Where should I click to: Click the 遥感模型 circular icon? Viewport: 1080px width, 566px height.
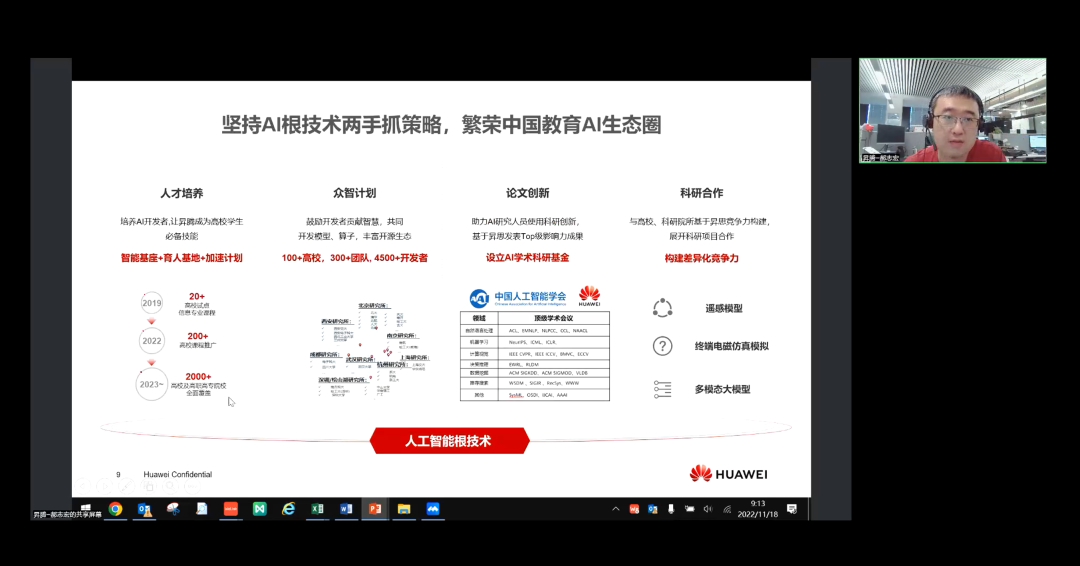pyautogui.click(x=662, y=308)
